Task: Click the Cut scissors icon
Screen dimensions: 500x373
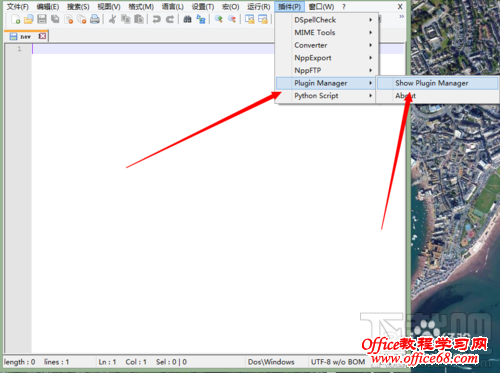Action: (112, 19)
